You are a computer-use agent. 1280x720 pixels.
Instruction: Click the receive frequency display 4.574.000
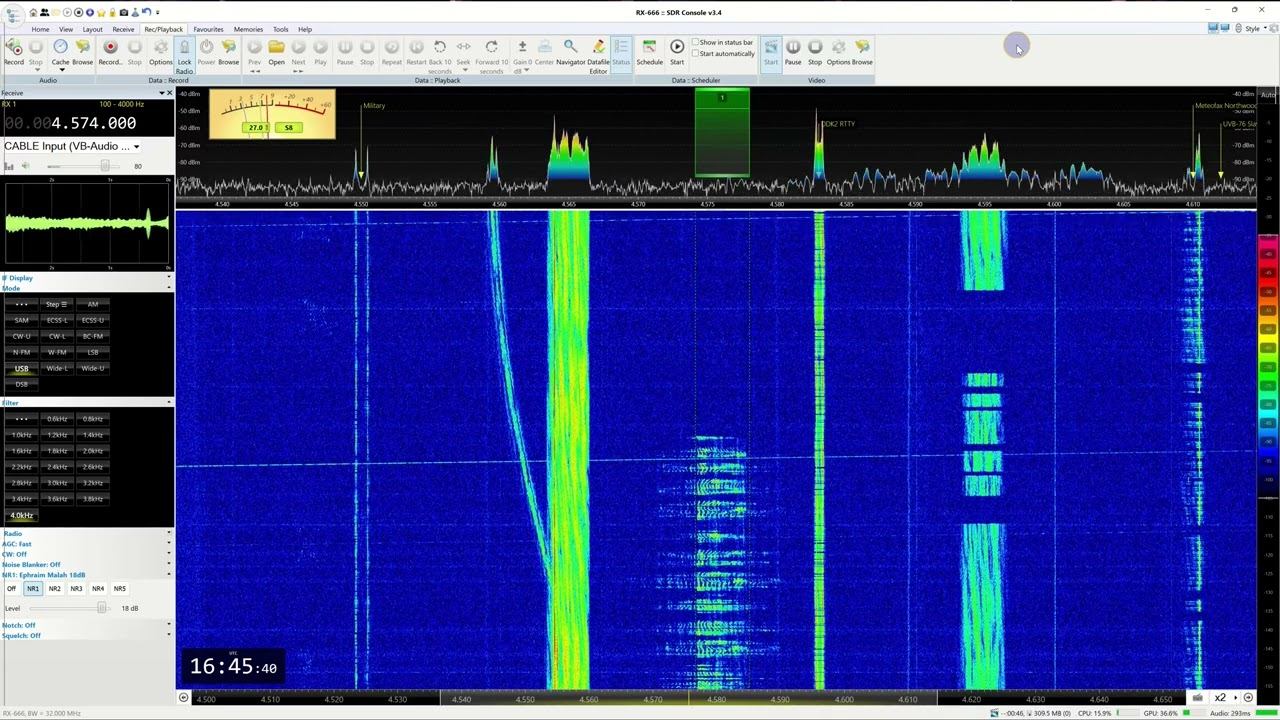click(x=70, y=123)
